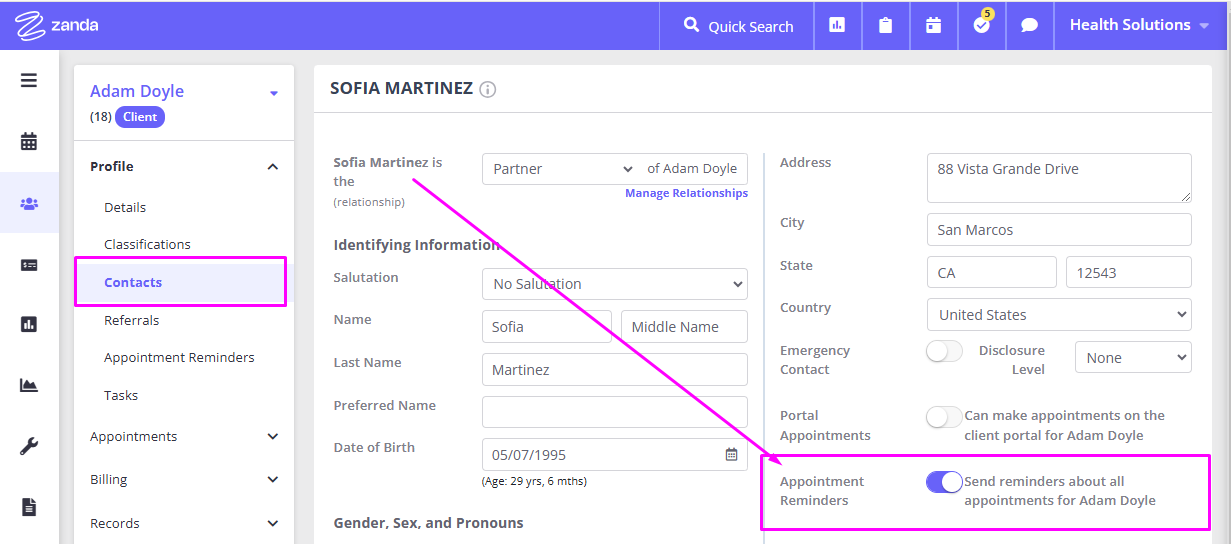Open the hamburger menu icon in sidebar
This screenshot has height=544, width=1231.
(x=29, y=80)
